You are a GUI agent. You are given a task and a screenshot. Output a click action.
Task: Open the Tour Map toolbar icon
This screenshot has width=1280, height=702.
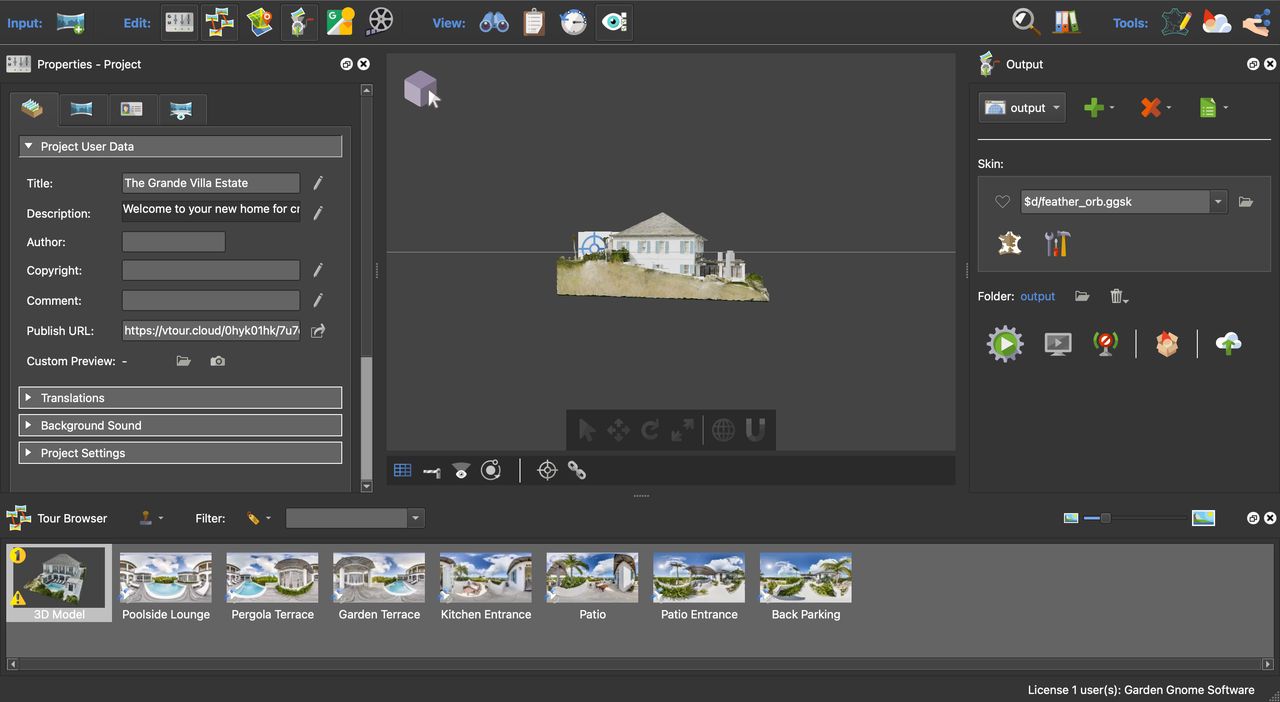260,21
